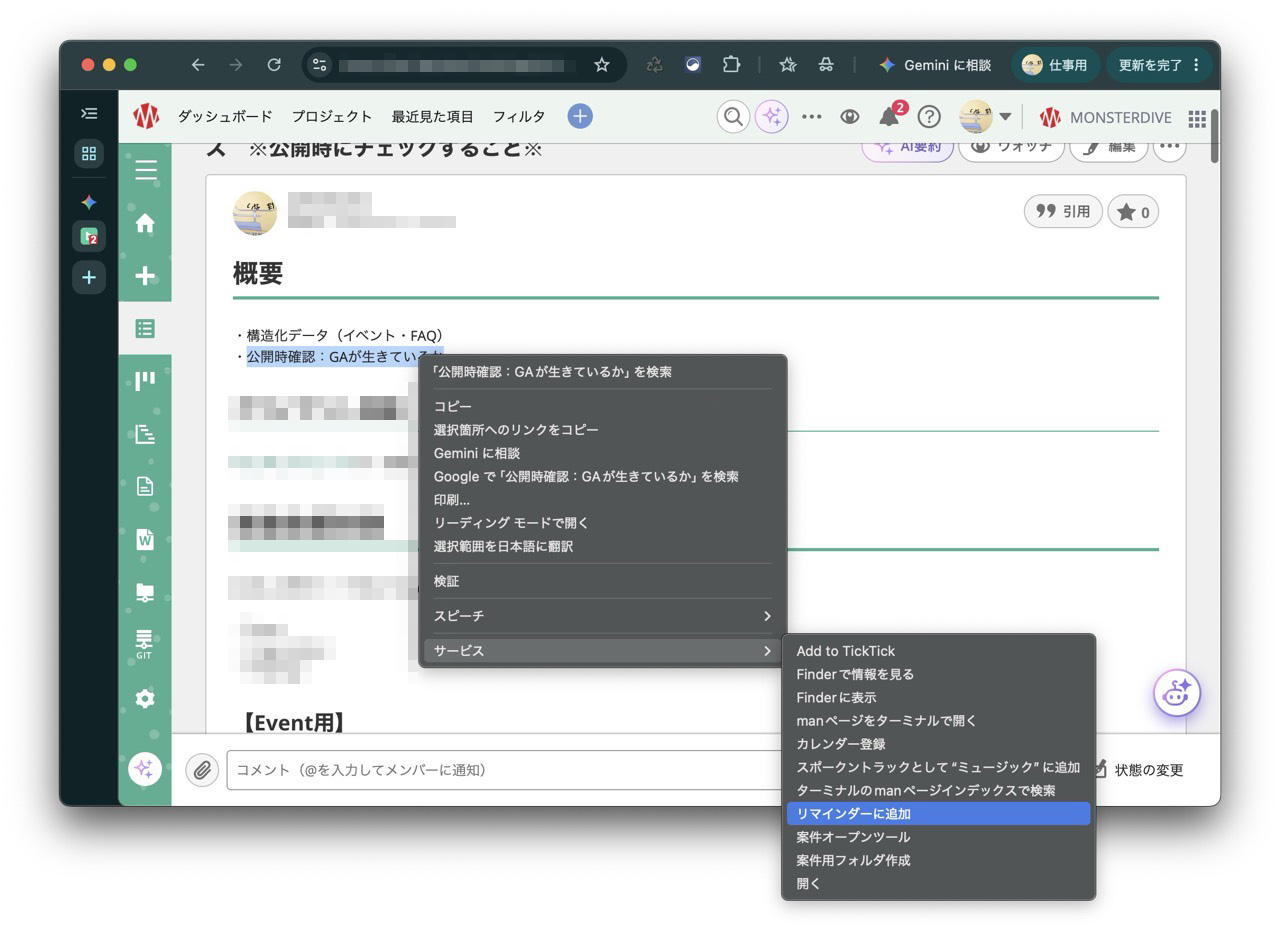Click the 引用 quote button

click(1063, 211)
